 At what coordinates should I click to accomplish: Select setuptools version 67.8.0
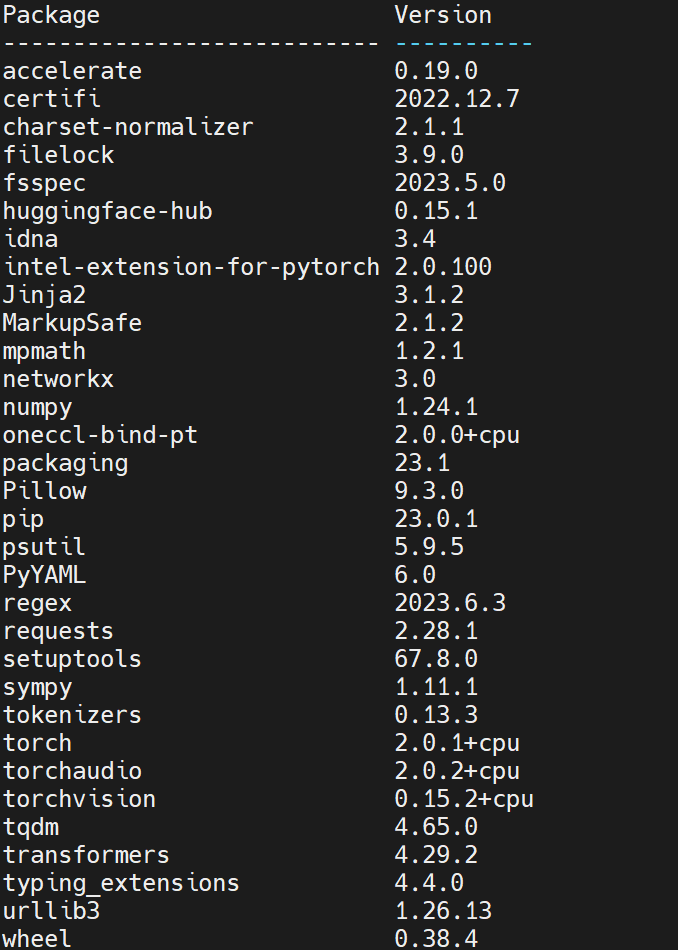pos(436,659)
